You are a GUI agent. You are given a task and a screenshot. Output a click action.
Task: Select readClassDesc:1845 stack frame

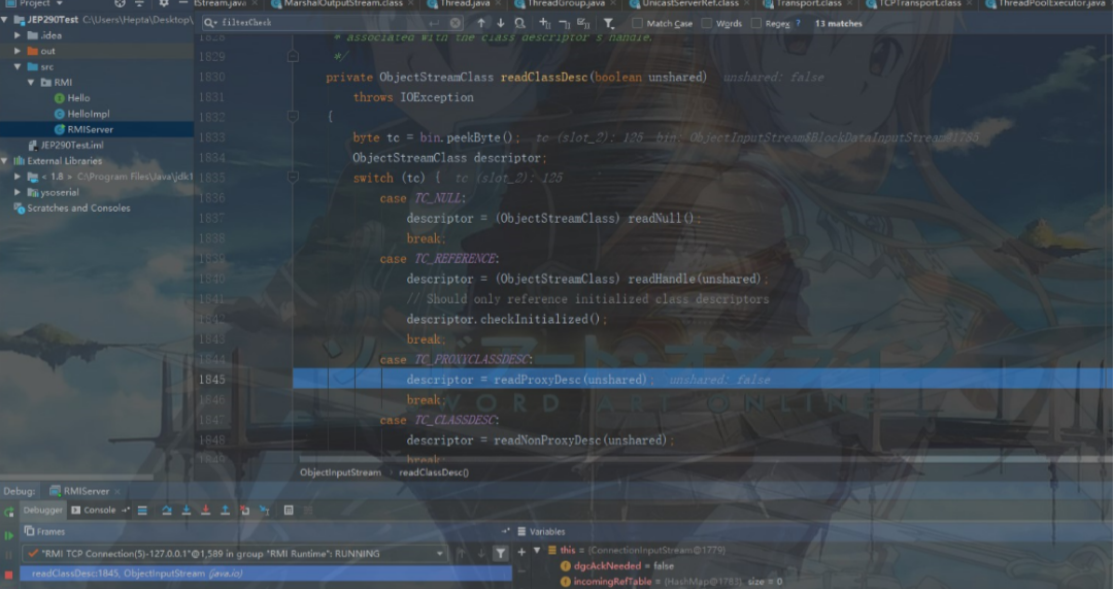(x=266, y=573)
